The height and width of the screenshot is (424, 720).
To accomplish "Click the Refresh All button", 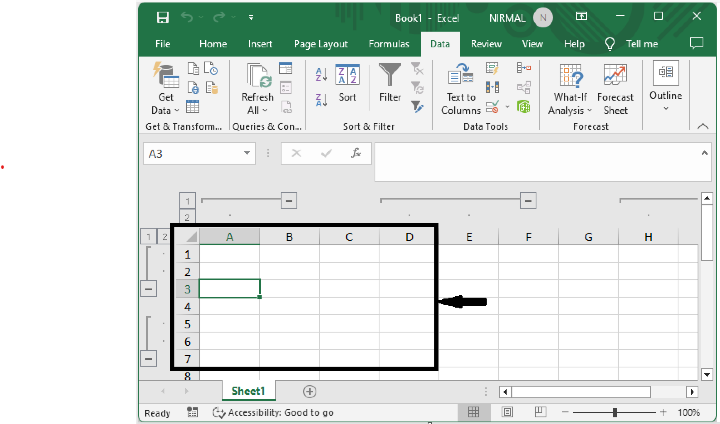I will pyautogui.click(x=257, y=89).
